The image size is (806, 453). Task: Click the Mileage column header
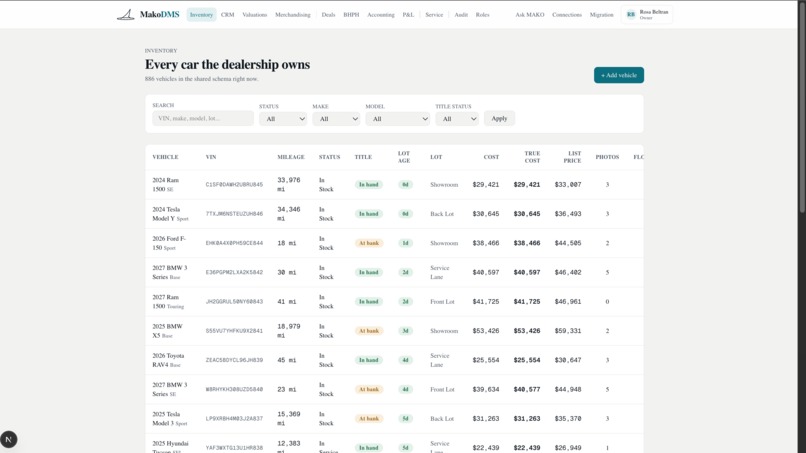[x=291, y=157]
